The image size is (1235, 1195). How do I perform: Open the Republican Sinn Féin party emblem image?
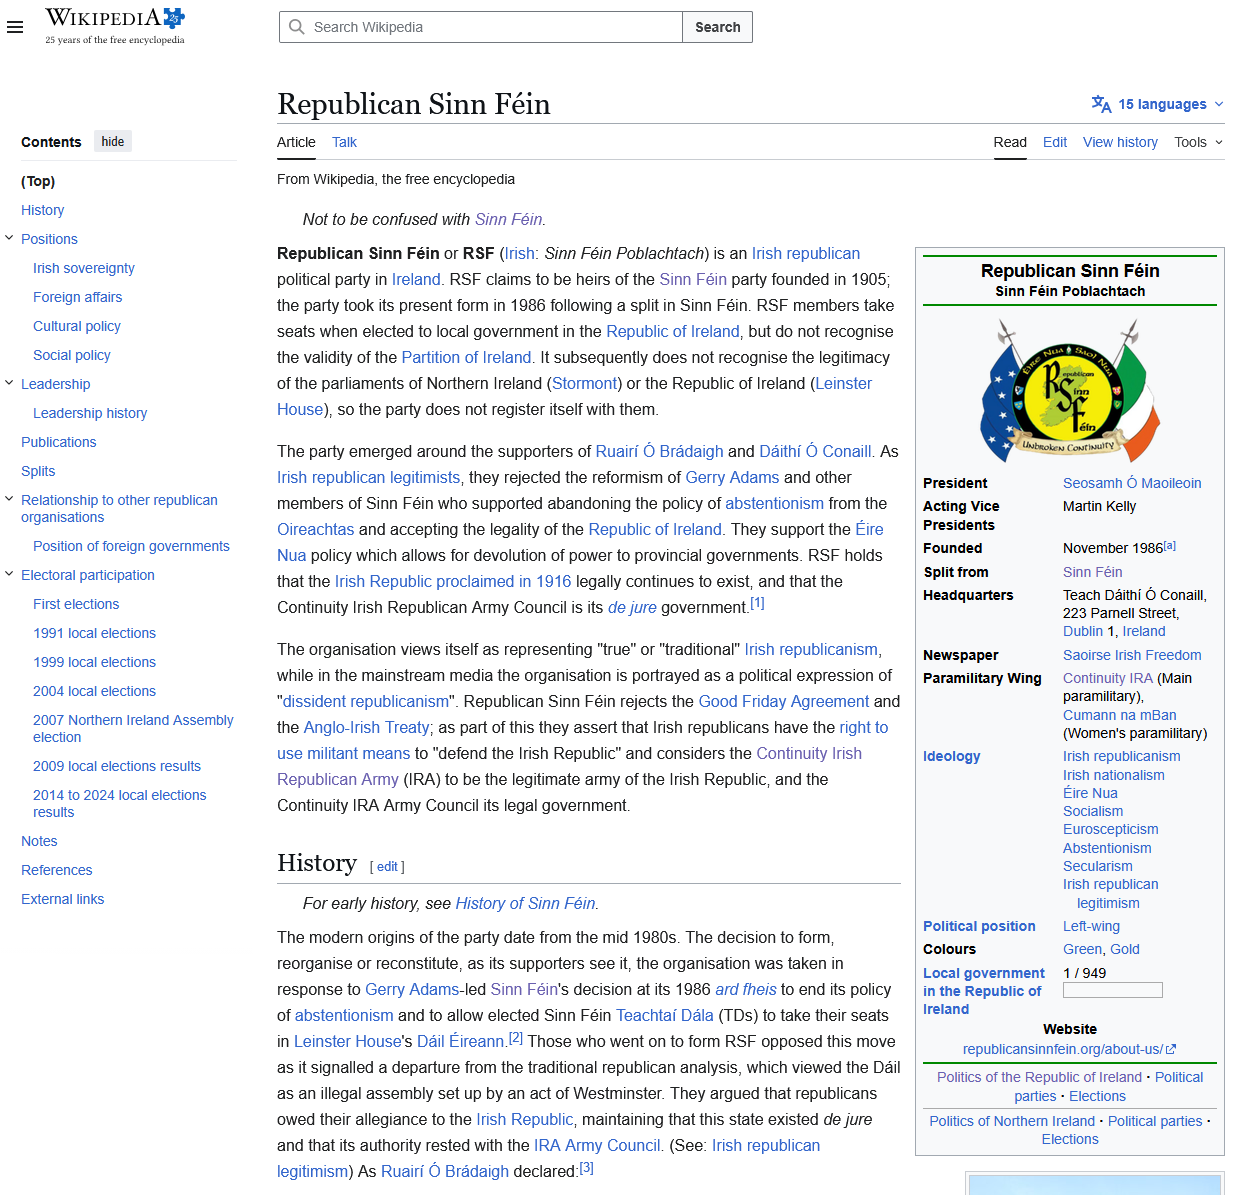[x=1070, y=390]
